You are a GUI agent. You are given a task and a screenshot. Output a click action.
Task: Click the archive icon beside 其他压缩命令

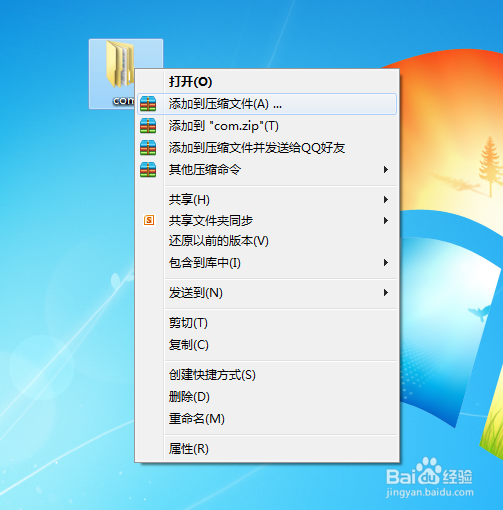[x=148, y=170]
